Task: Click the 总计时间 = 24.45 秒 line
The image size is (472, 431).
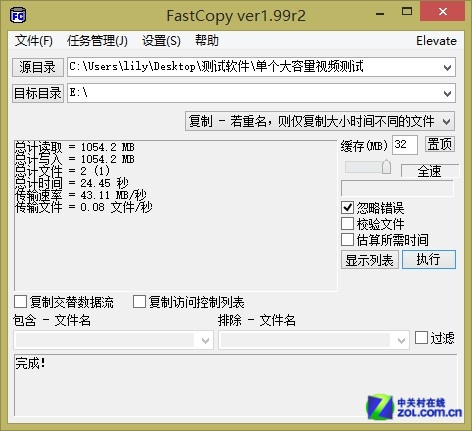Action: point(72,183)
